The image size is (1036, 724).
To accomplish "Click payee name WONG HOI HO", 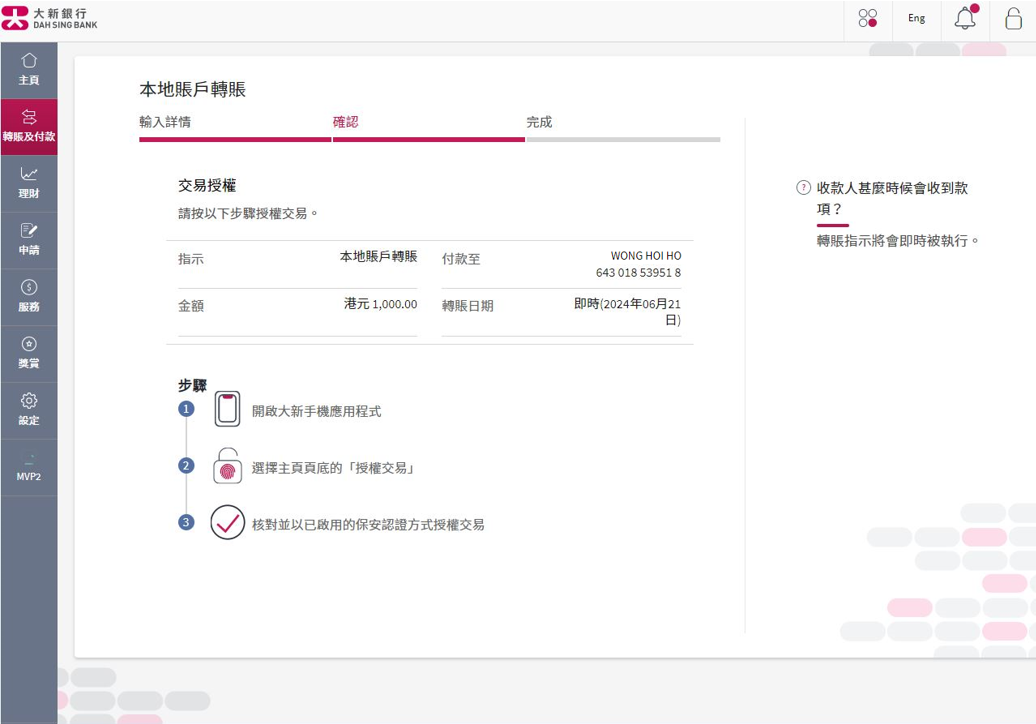I will [x=646, y=256].
